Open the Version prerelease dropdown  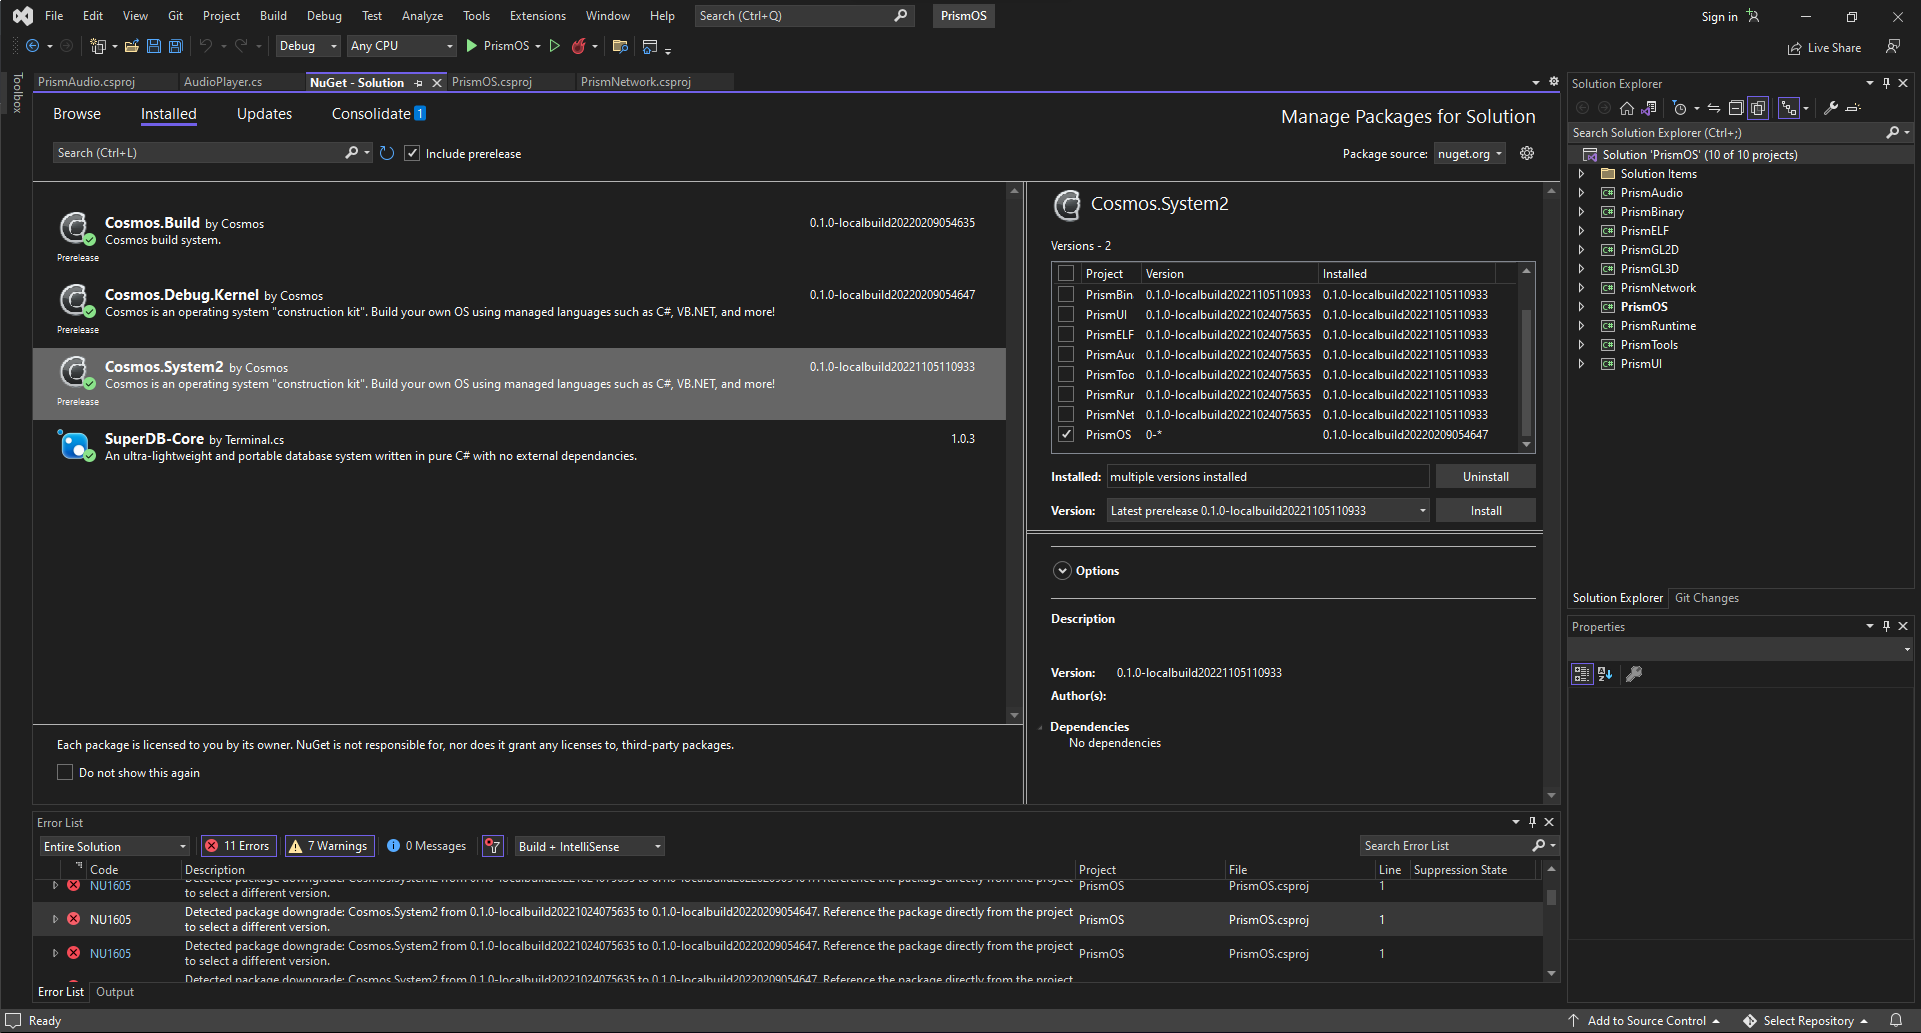[1422, 510]
